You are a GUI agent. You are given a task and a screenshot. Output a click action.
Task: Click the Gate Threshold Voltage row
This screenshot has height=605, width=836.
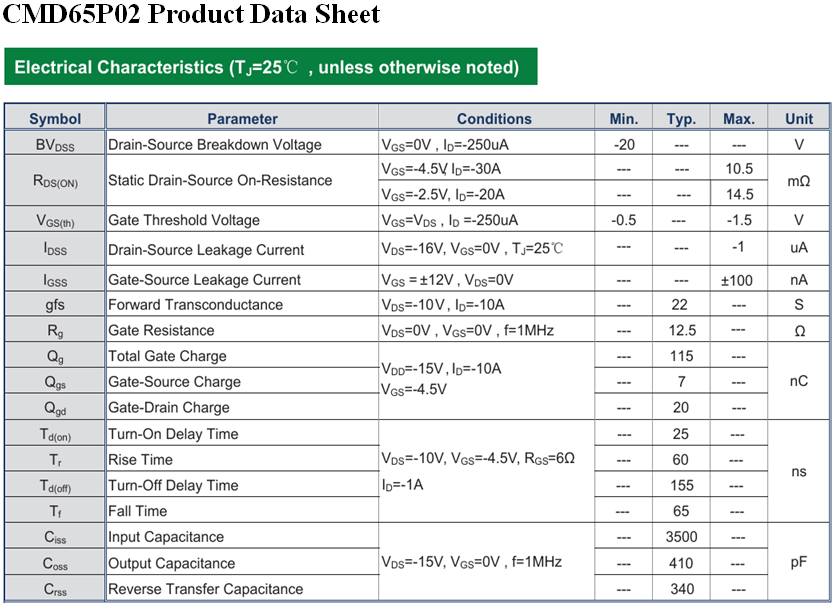click(x=417, y=219)
